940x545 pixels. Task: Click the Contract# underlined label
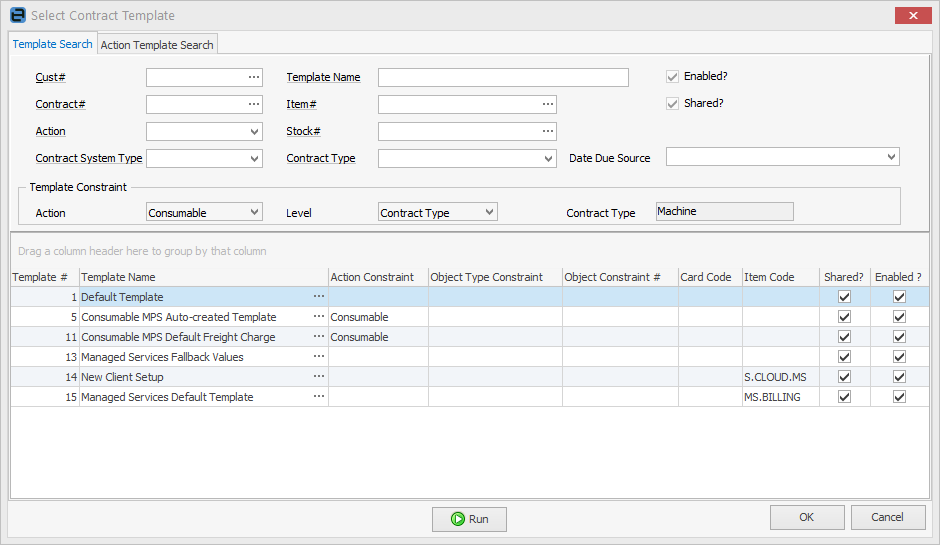[x=61, y=104]
